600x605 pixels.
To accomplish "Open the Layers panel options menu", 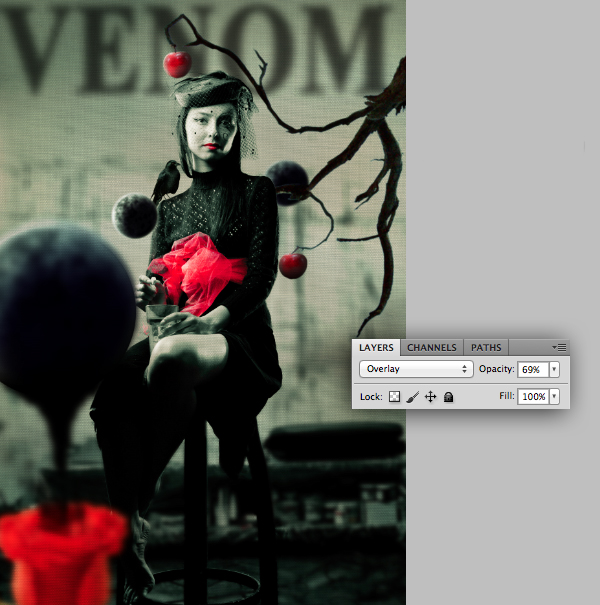I will (559, 348).
